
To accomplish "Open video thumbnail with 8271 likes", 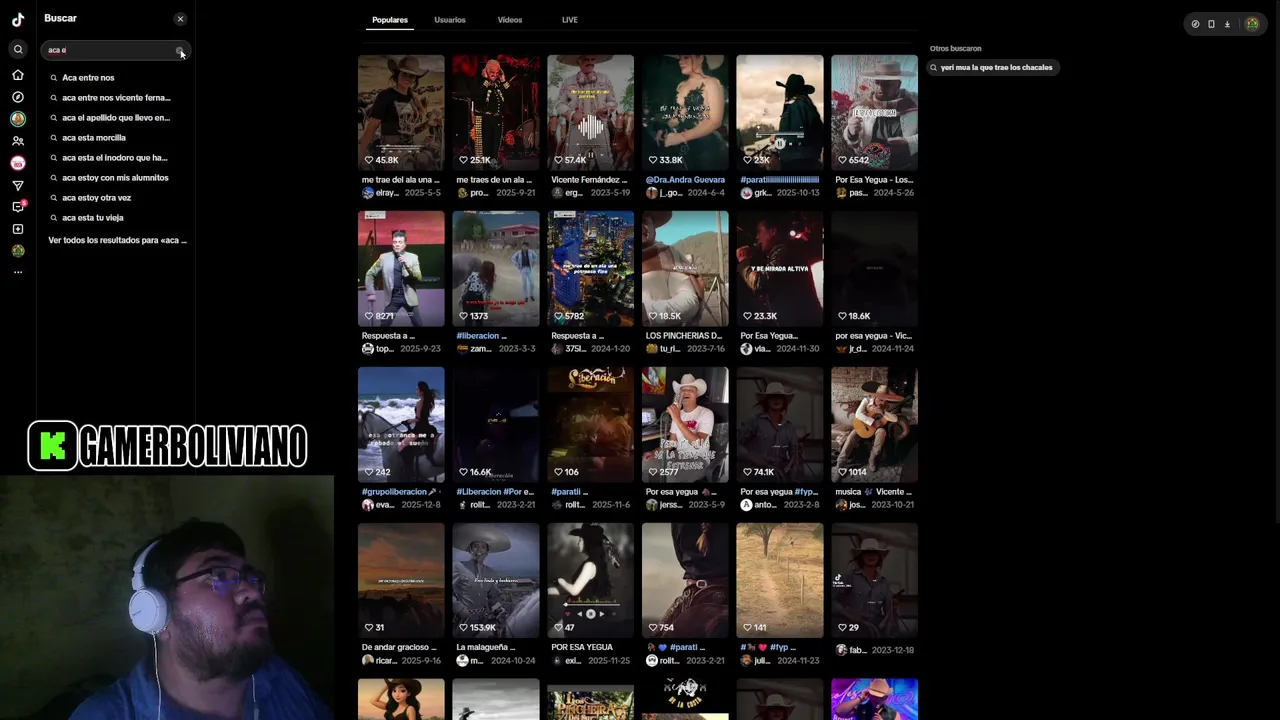I will point(401,268).
